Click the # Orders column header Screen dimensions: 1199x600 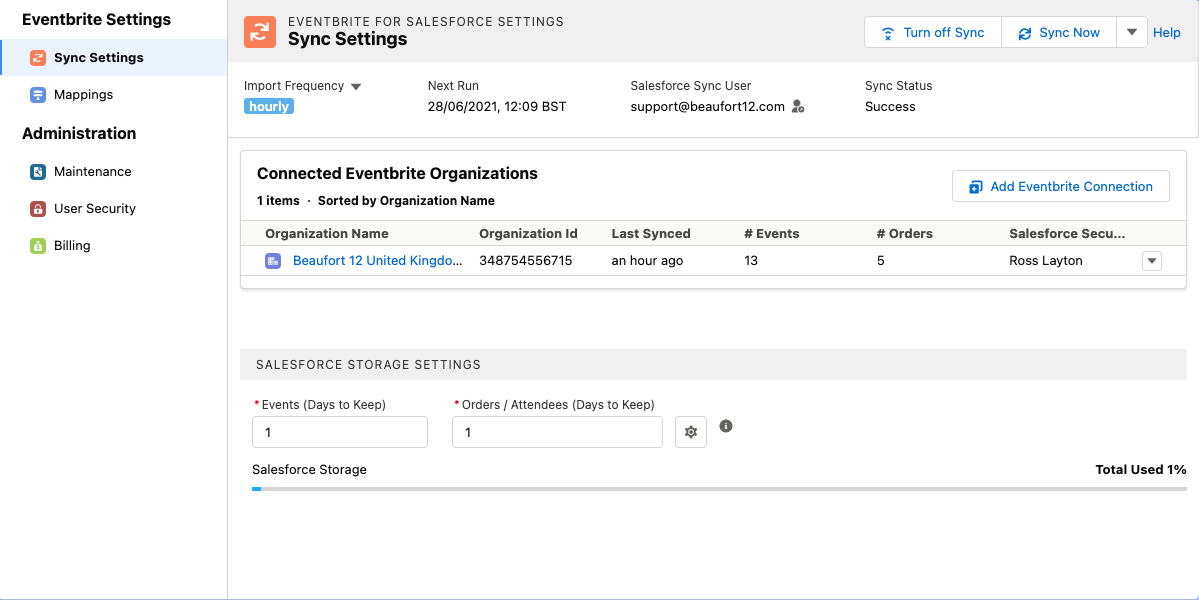[905, 234]
